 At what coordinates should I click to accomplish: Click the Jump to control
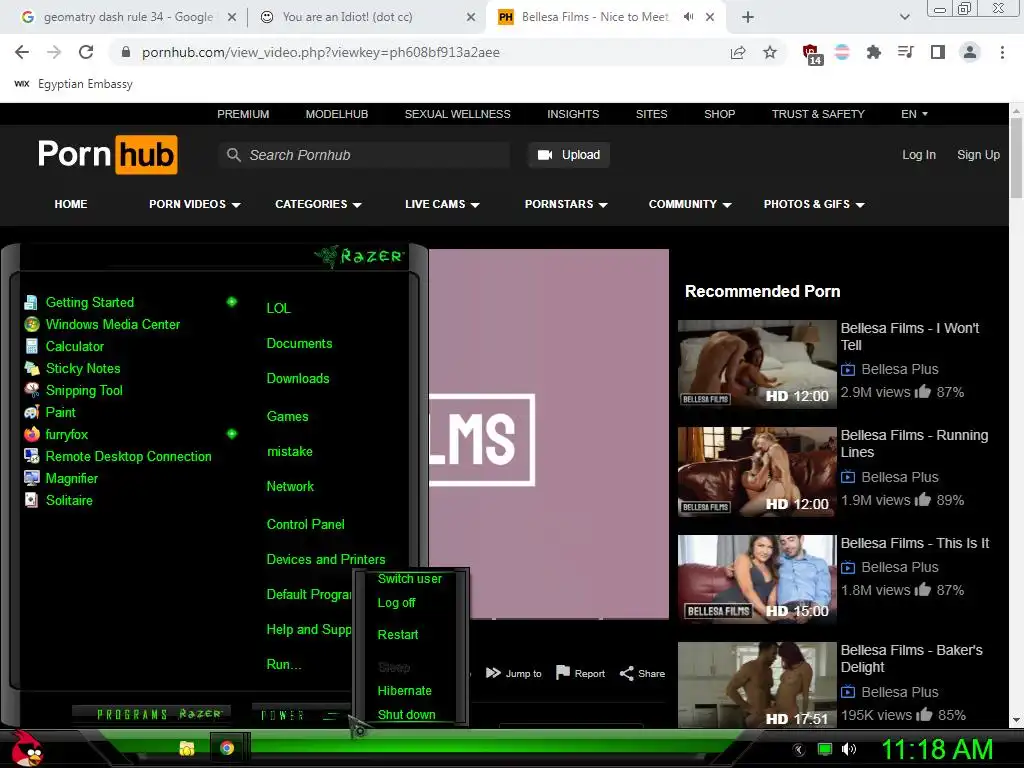pyautogui.click(x=514, y=673)
